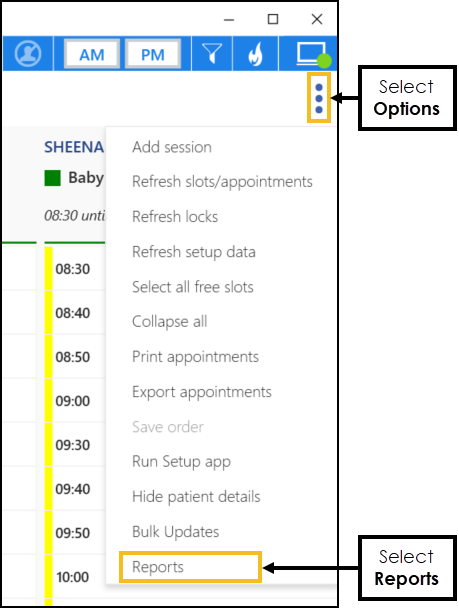
Task: Open Run Setup app entry
Action: tap(181, 462)
